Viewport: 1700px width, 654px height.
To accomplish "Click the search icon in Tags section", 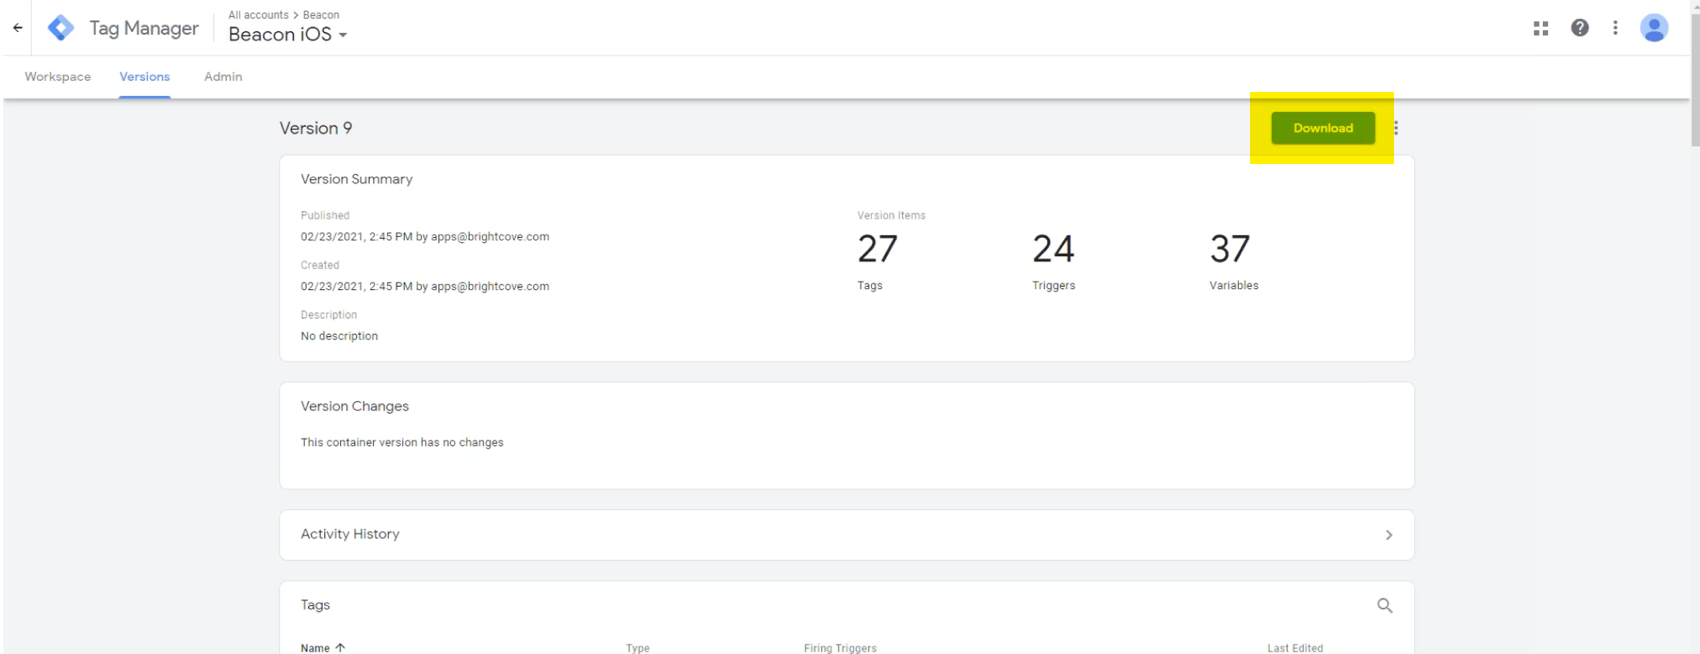I will coord(1385,605).
